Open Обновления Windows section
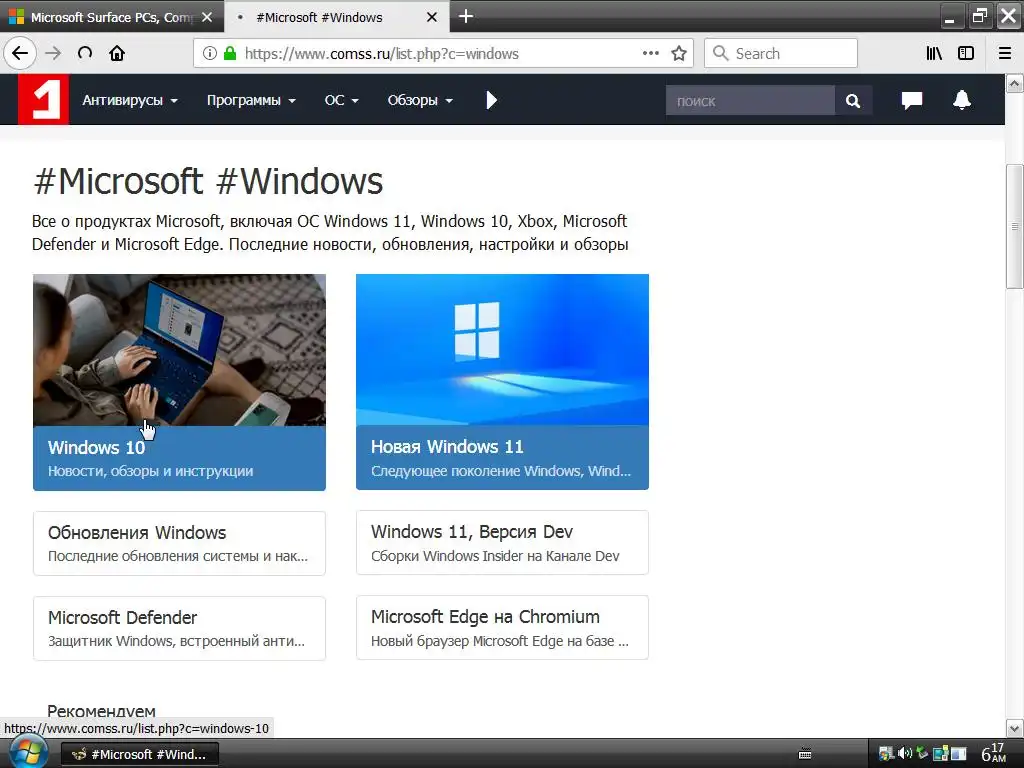The image size is (1024, 768). [180, 543]
